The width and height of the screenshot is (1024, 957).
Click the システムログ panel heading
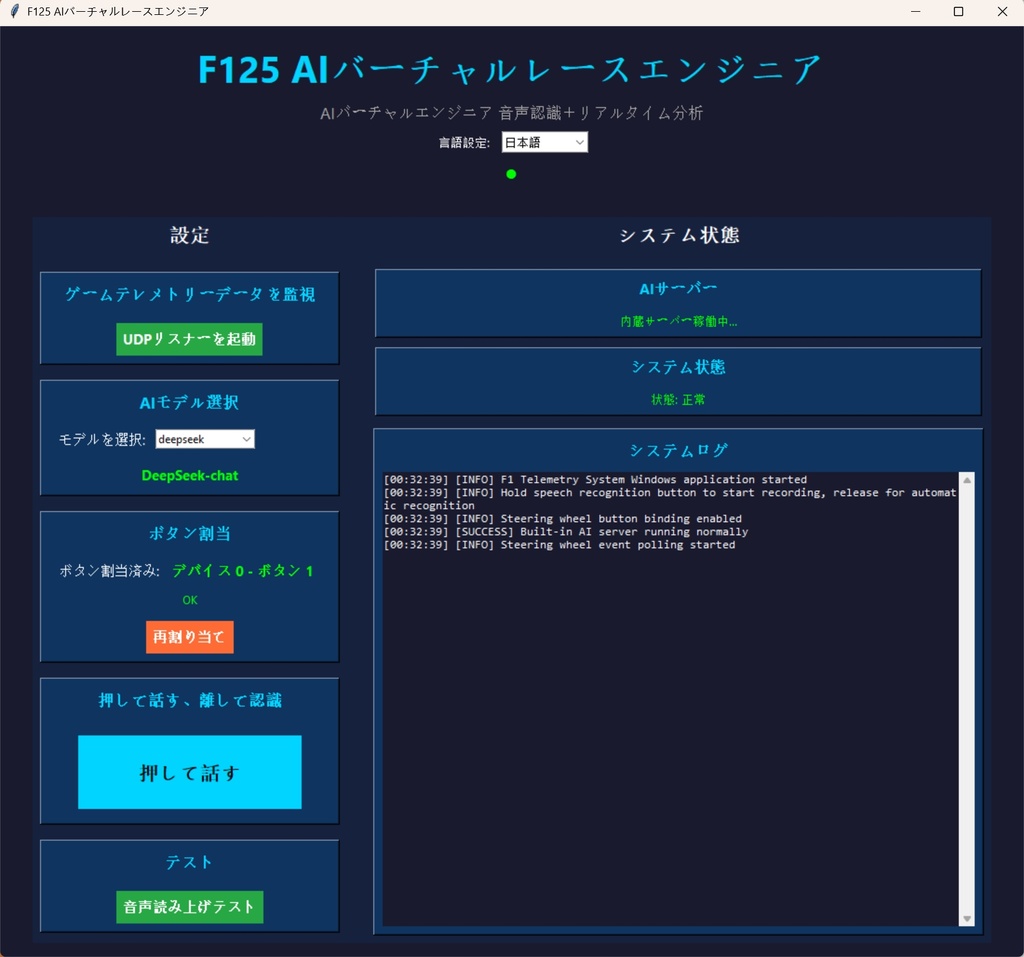point(678,450)
